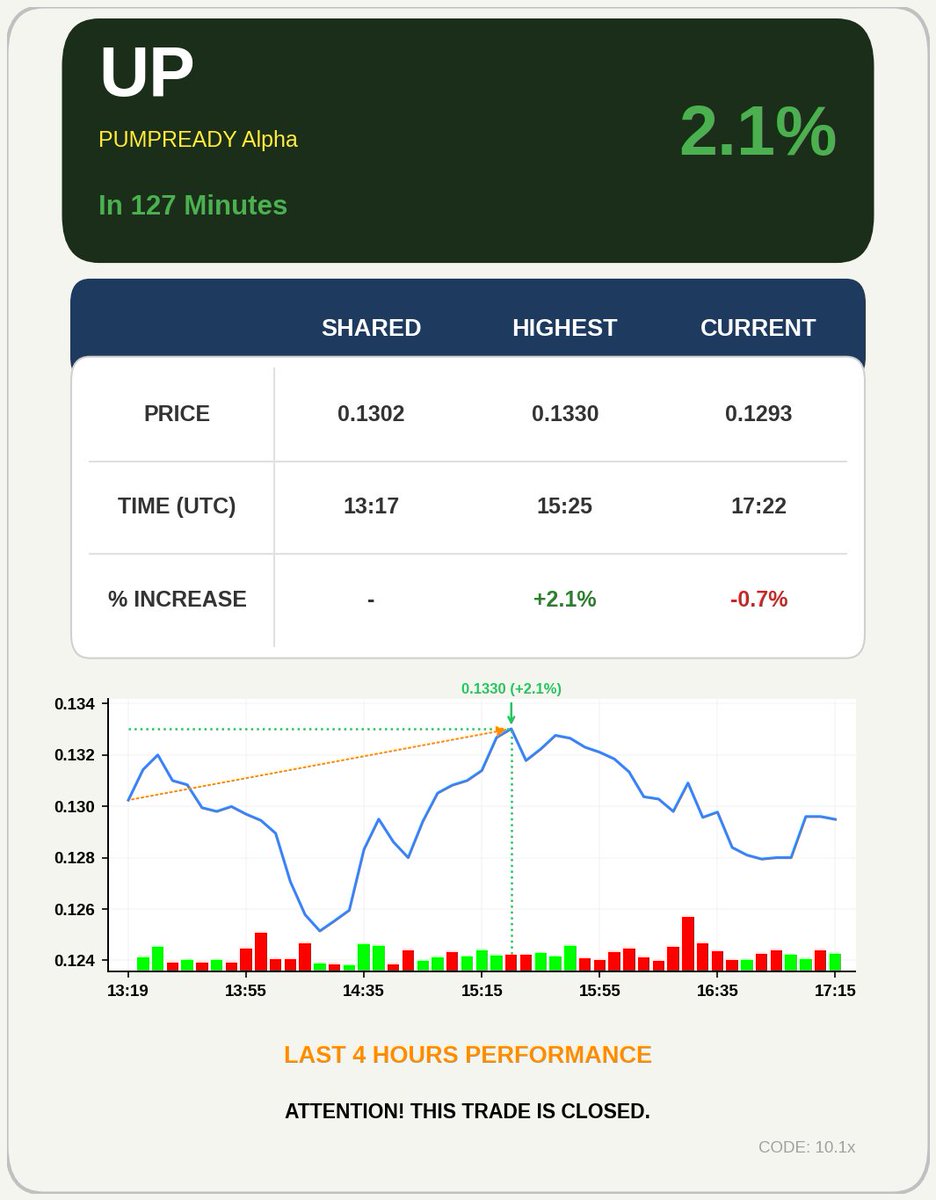Viewport: 936px width, 1200px height.
Task: Select the -0.7% increase cell
Action: pos(759,599)
